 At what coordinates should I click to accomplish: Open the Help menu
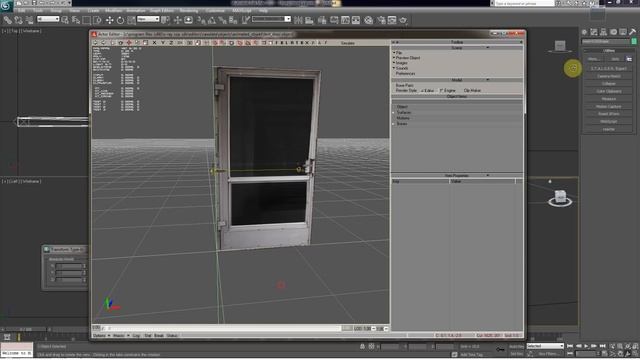pos(263,10)
